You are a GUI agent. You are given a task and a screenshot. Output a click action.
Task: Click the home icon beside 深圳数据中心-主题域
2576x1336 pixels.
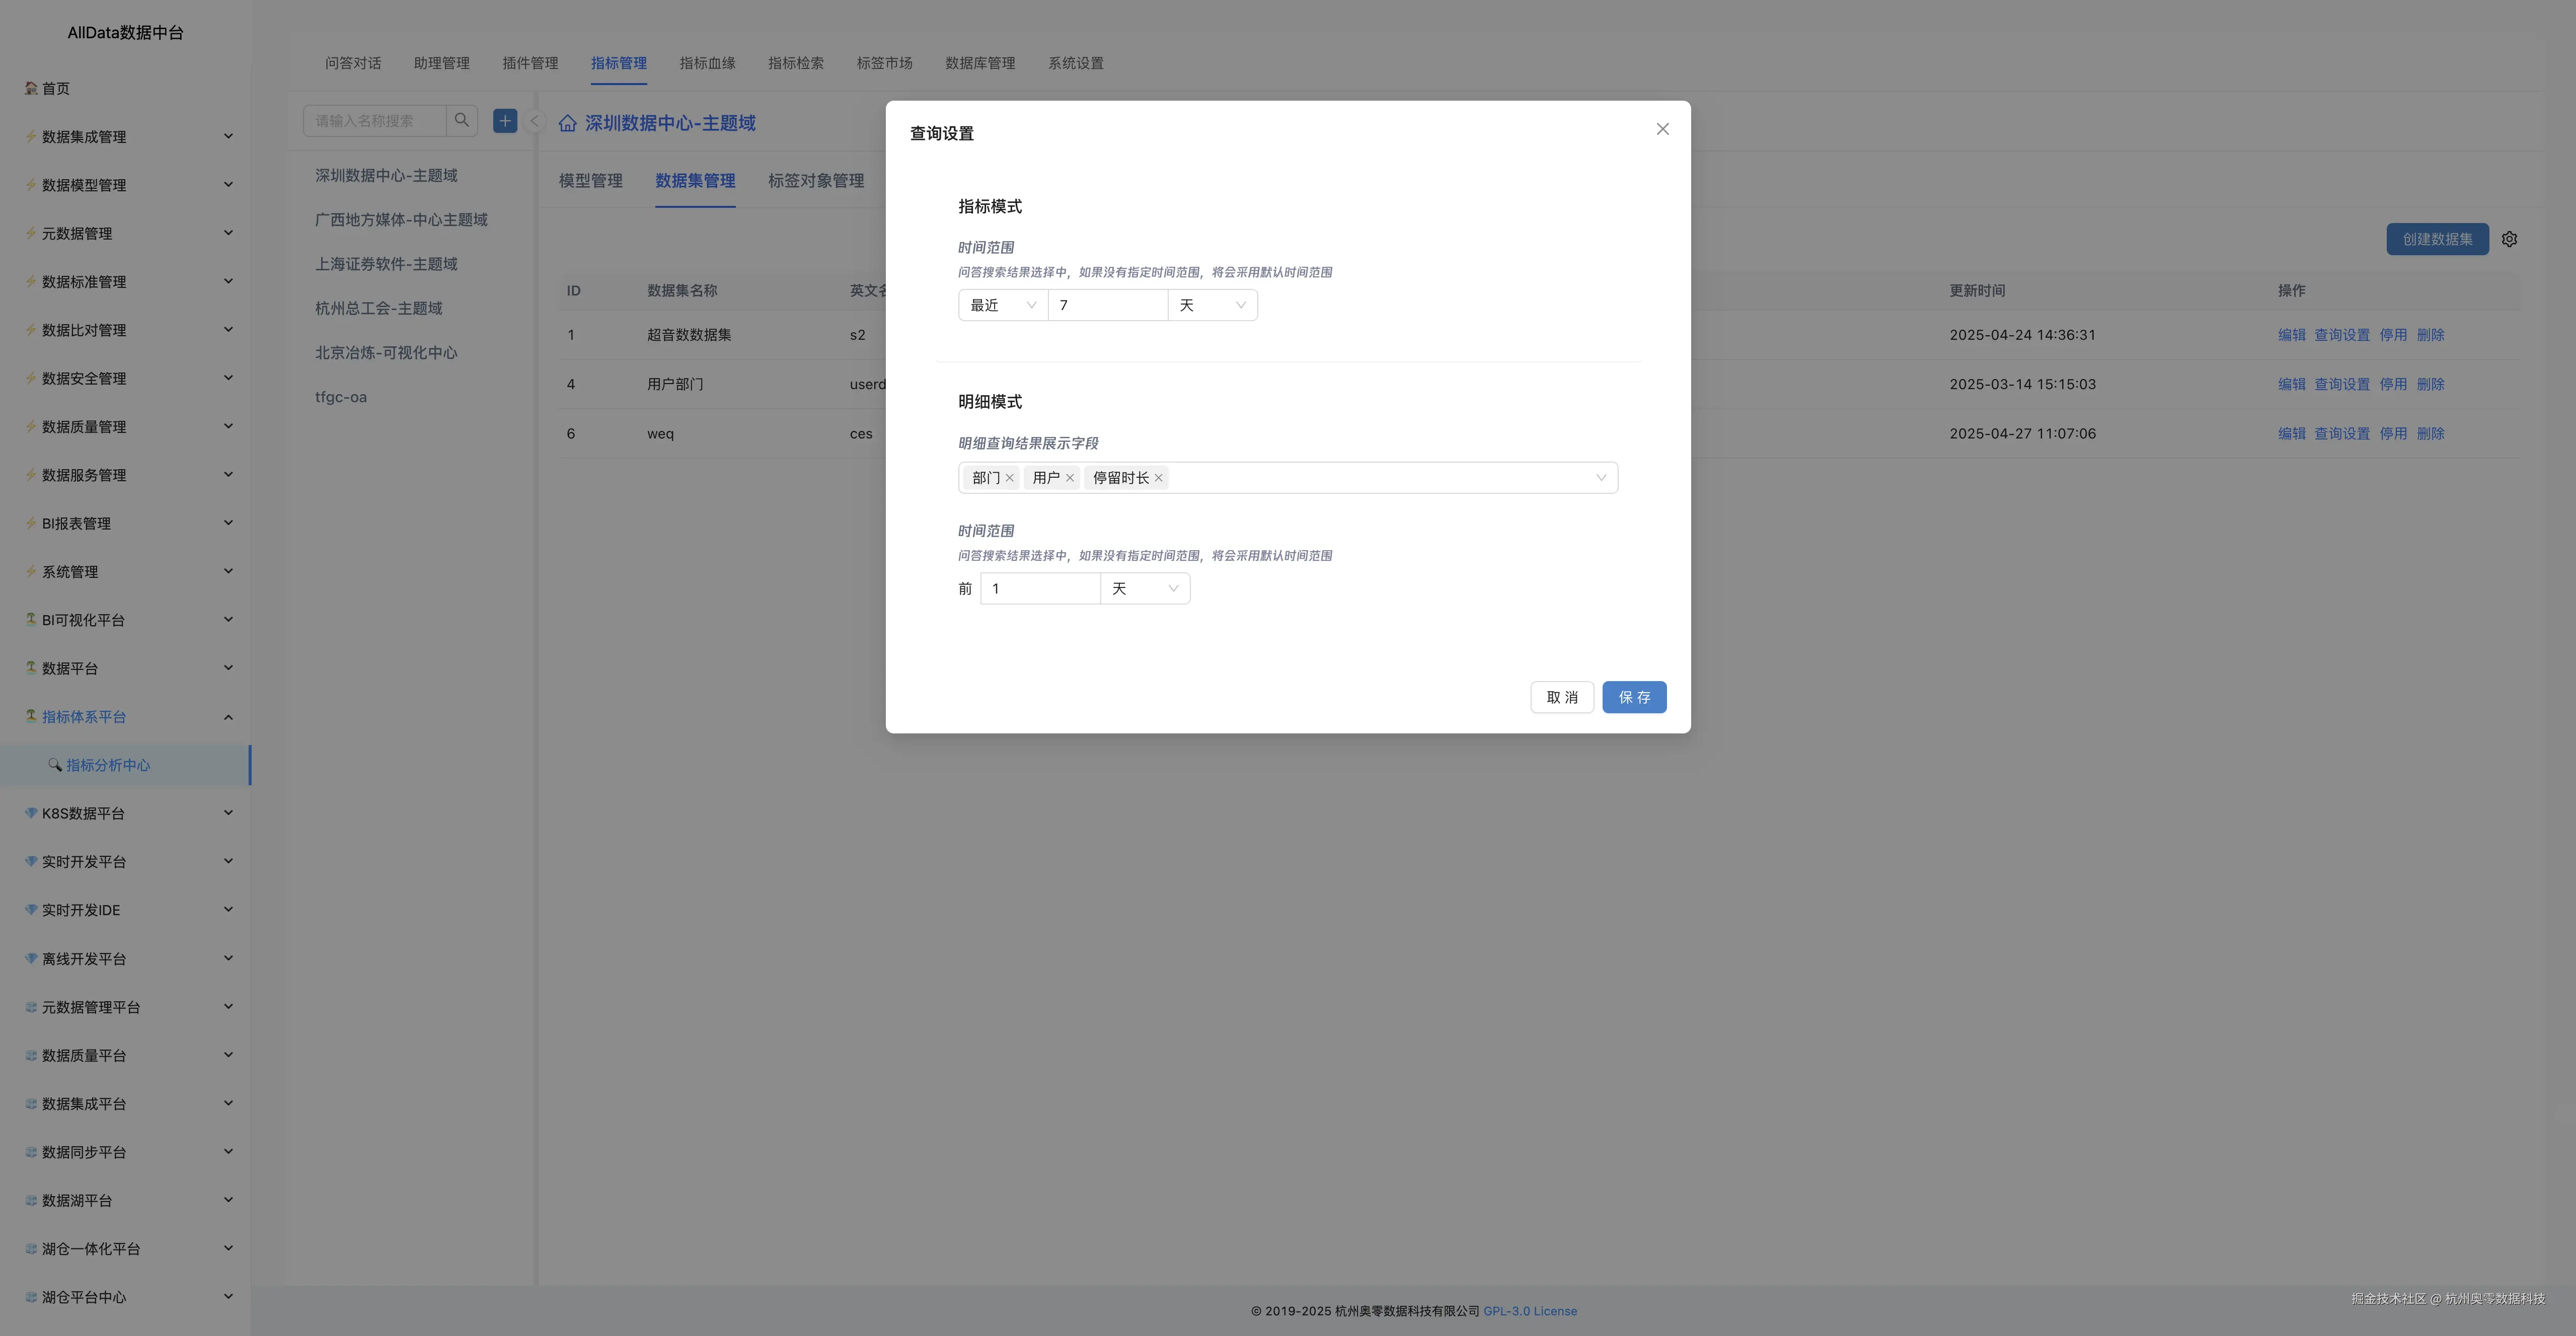coord(567,123)
